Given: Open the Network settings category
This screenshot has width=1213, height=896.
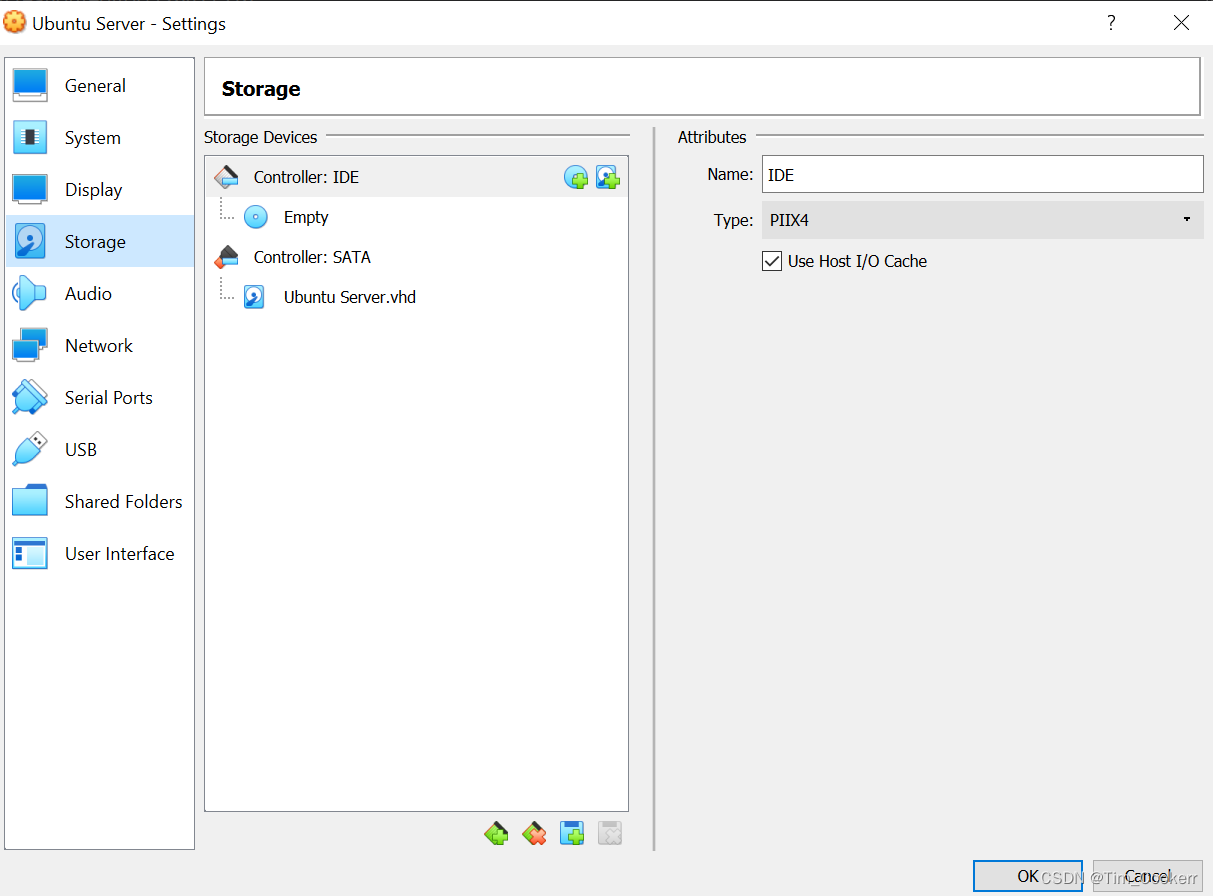Looking at the screenshot, I should point(100,346).
